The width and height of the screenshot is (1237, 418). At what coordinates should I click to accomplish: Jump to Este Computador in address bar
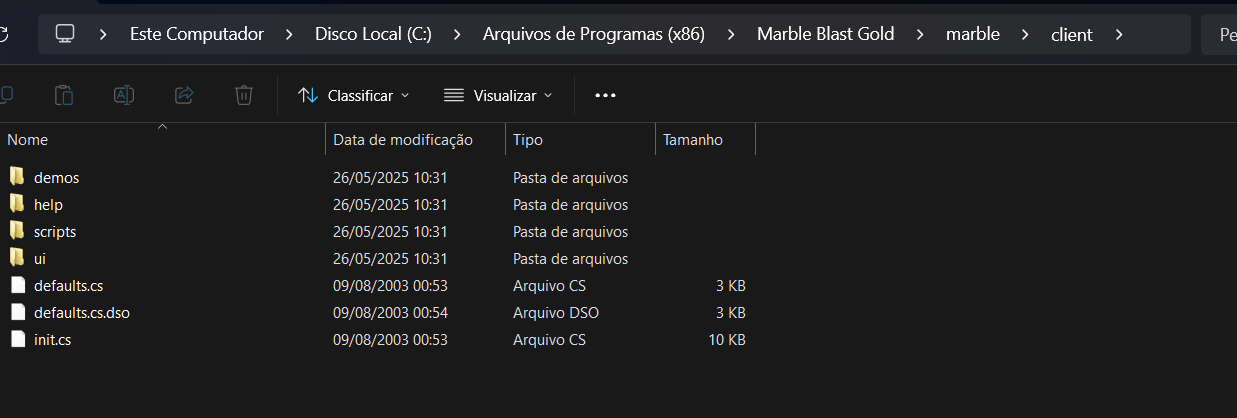pyautogui.click(x=197, y=34)
